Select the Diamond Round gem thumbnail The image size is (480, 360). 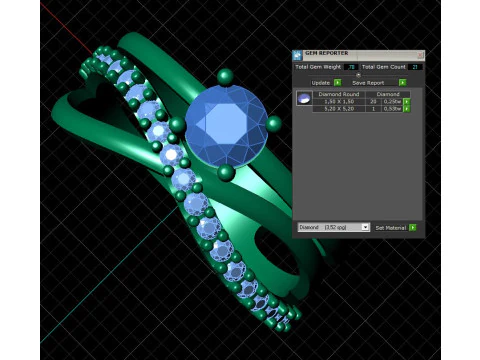[304, 98]
